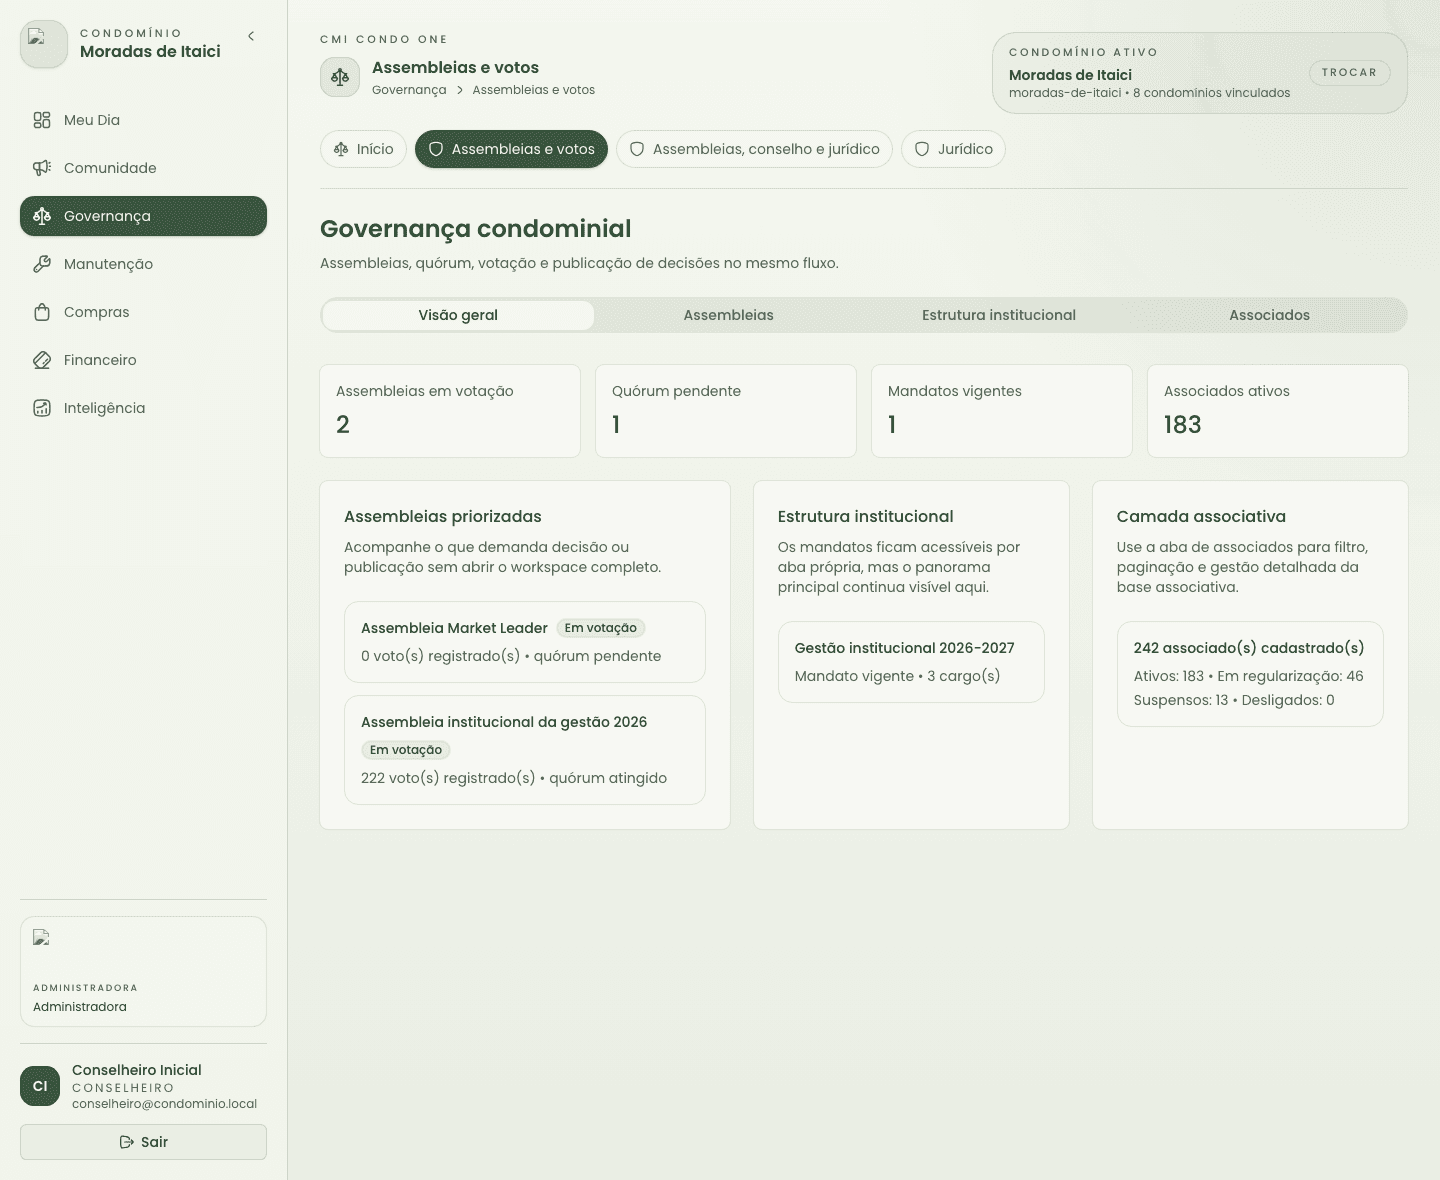Click the shield icon in Assembleias, conselho e jurídico pill
The height and width of the screenshot is (1180, 1440).
637,149
